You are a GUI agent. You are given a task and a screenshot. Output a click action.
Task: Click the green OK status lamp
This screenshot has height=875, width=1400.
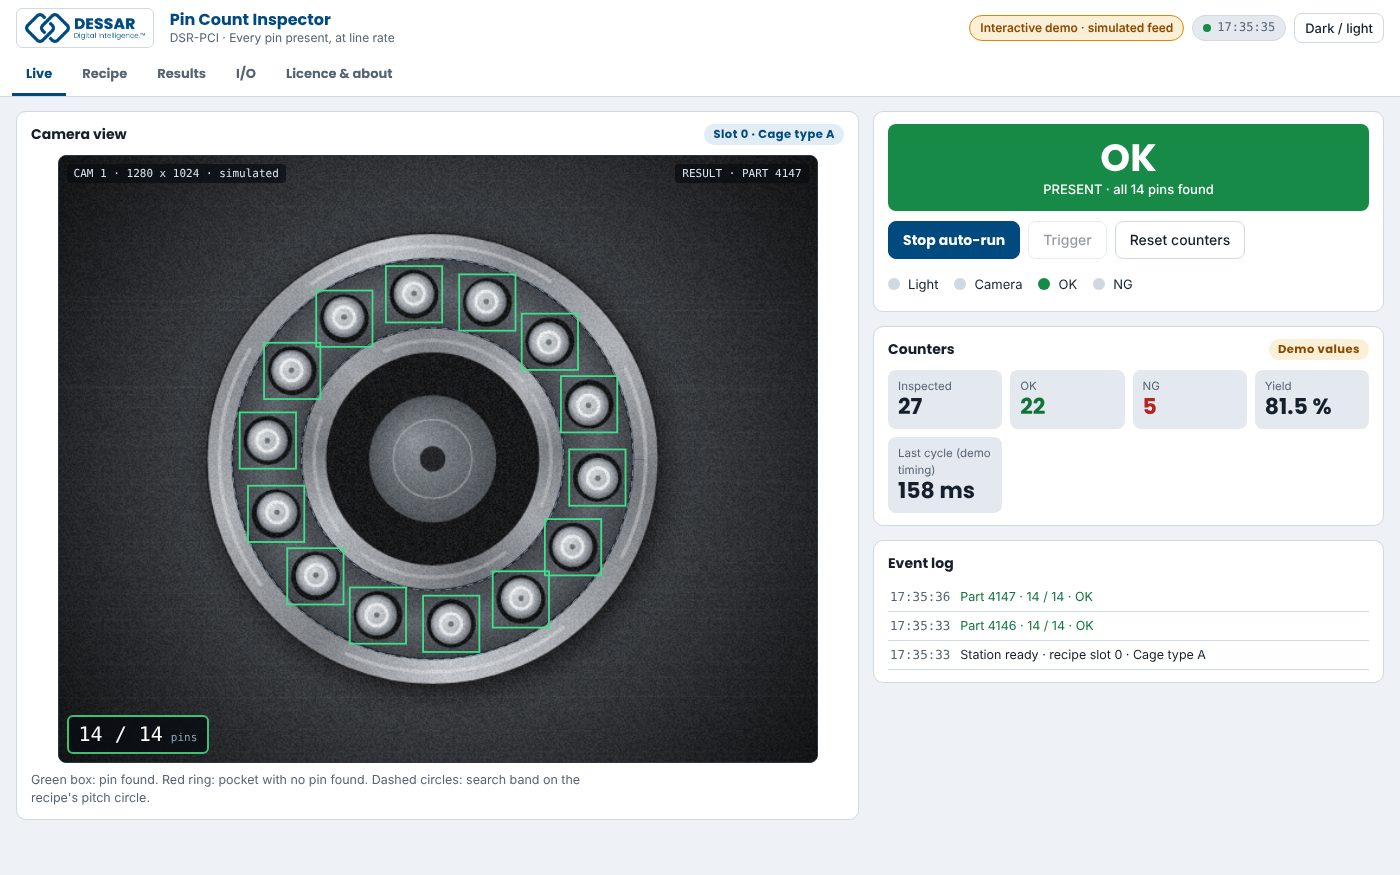(x=1044, y=284)
